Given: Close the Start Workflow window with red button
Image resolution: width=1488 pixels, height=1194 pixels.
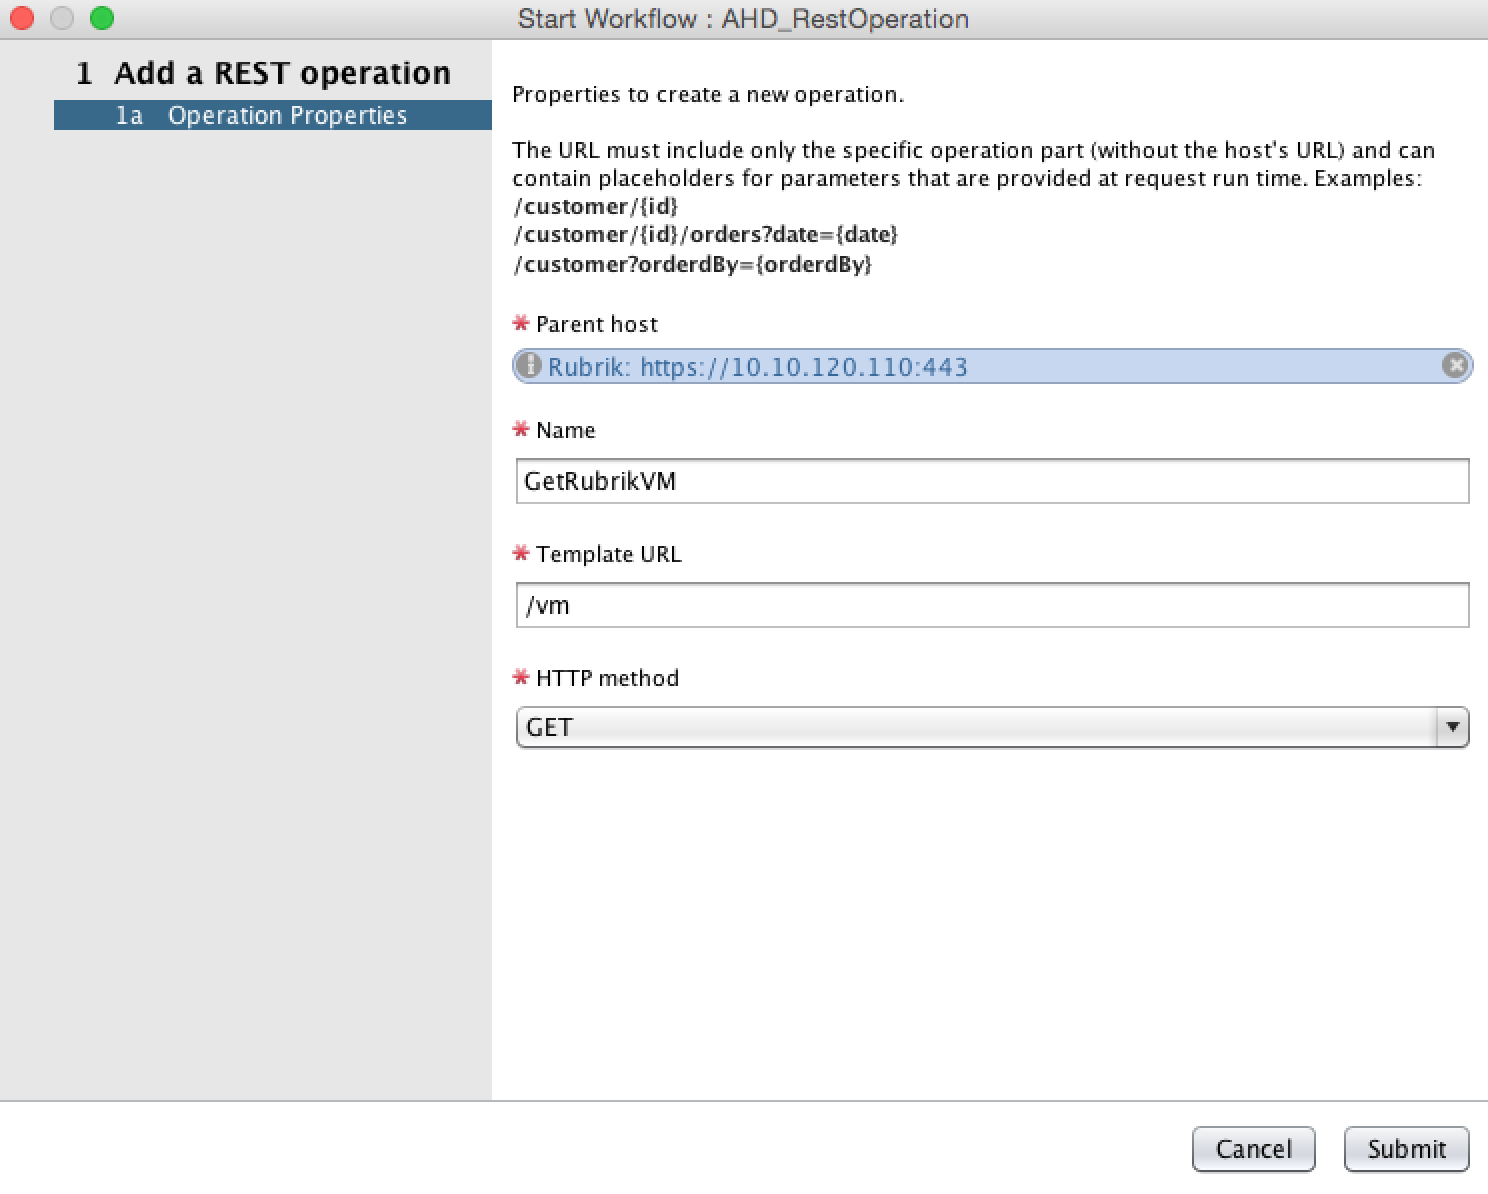Looking at the screenshot, I should [22, 18].
